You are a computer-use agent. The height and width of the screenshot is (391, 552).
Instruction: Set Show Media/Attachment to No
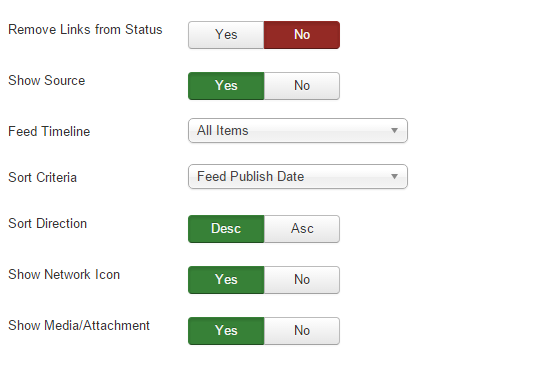pos(302,331)
